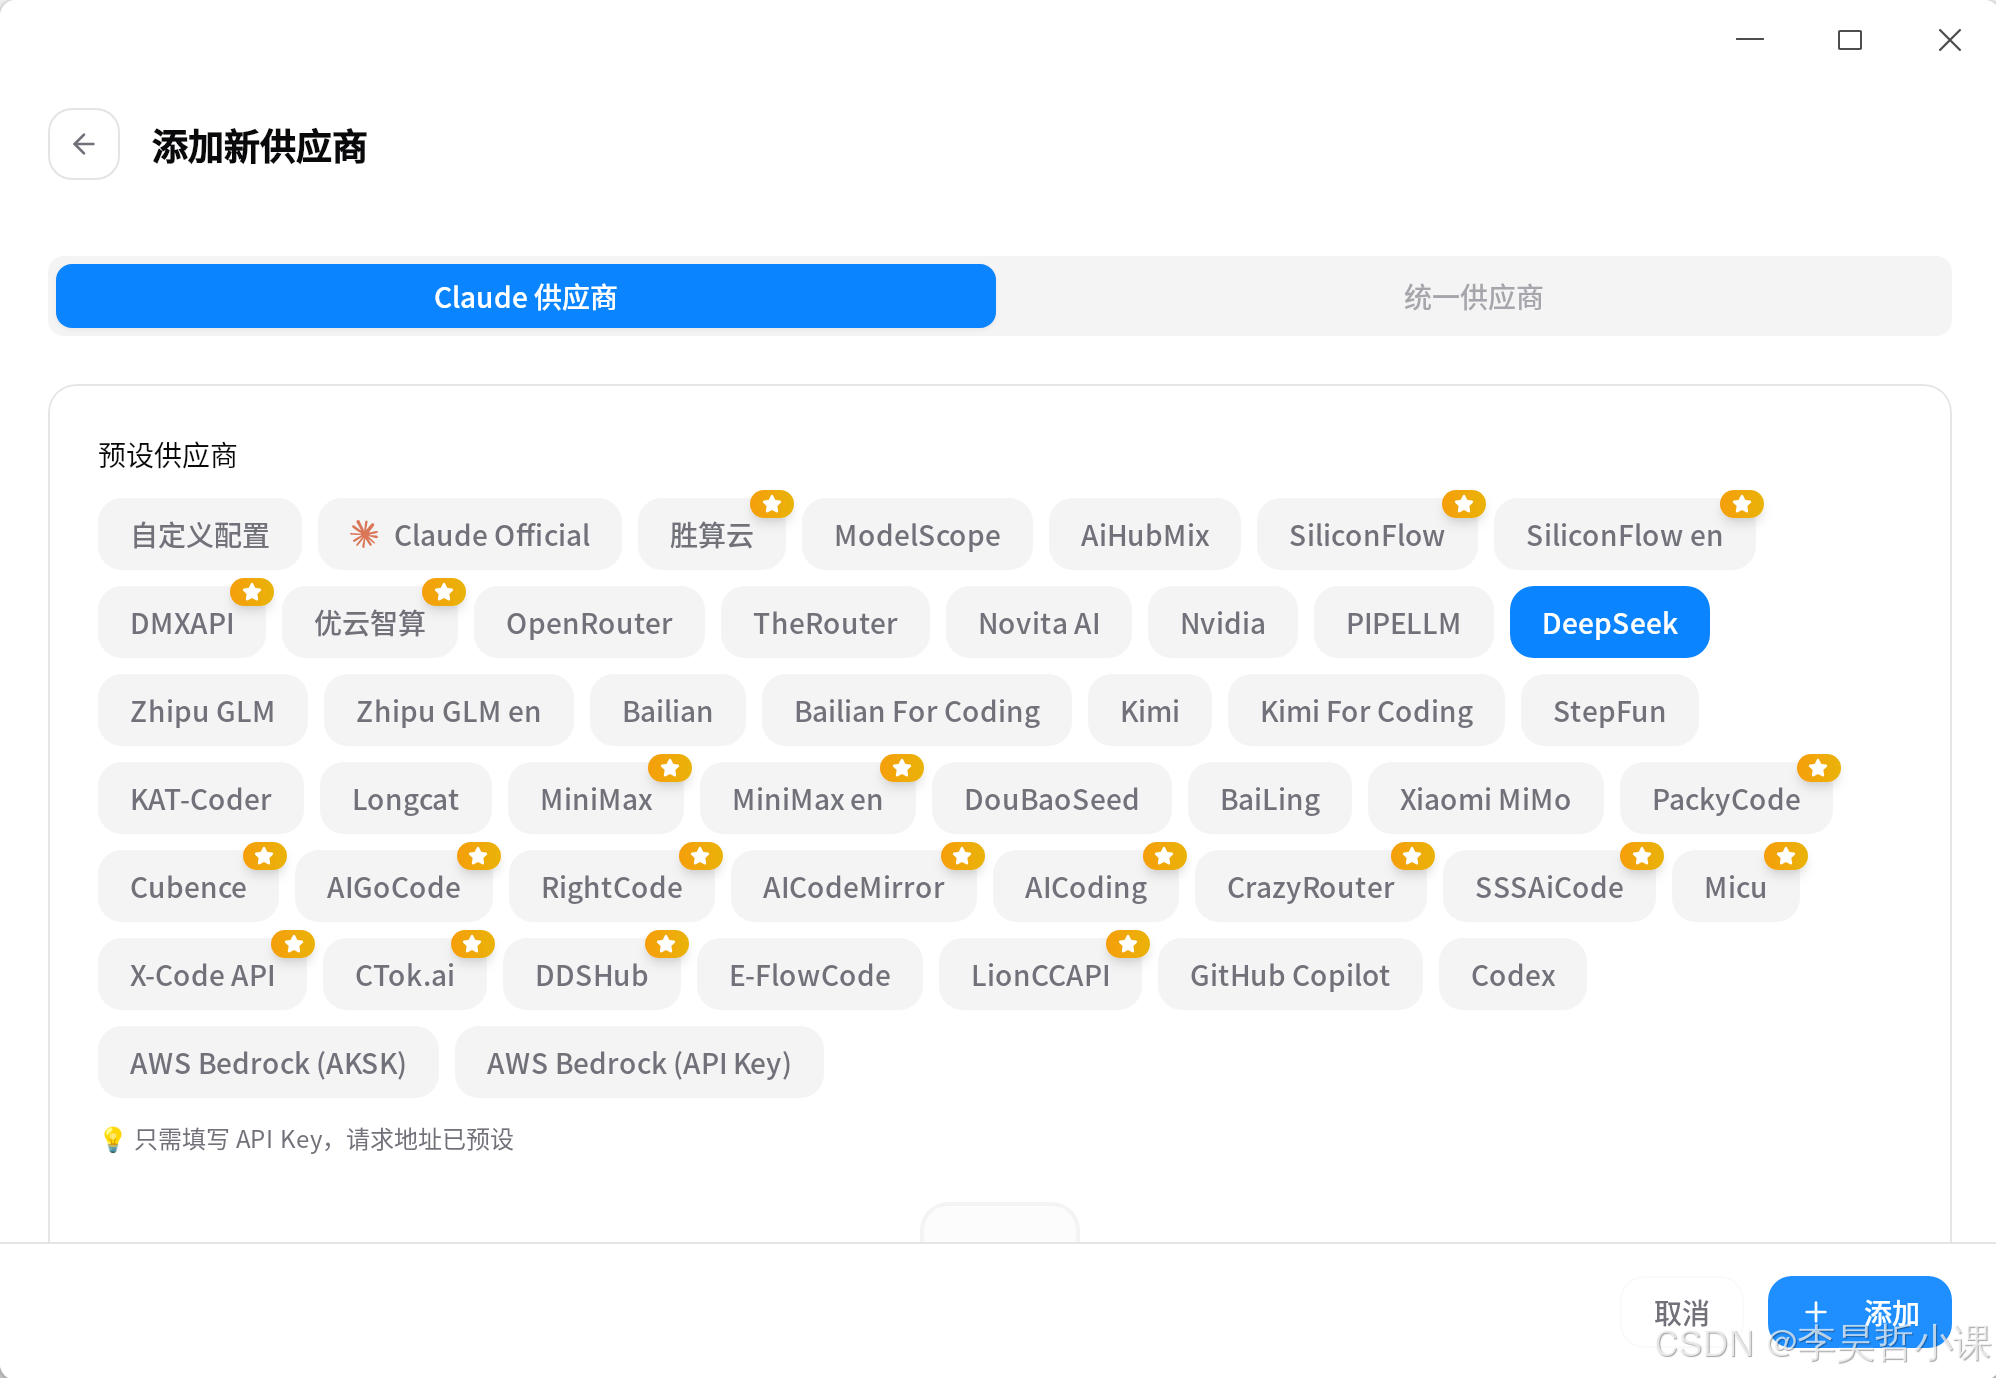Click the 取消 cancel button
The image size is (1996, 1378).
coord(1681,1312)
